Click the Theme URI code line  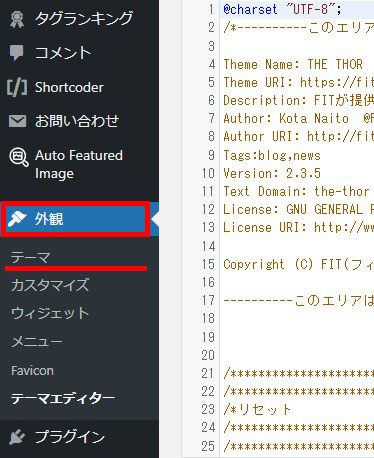(x=298, y=82)
